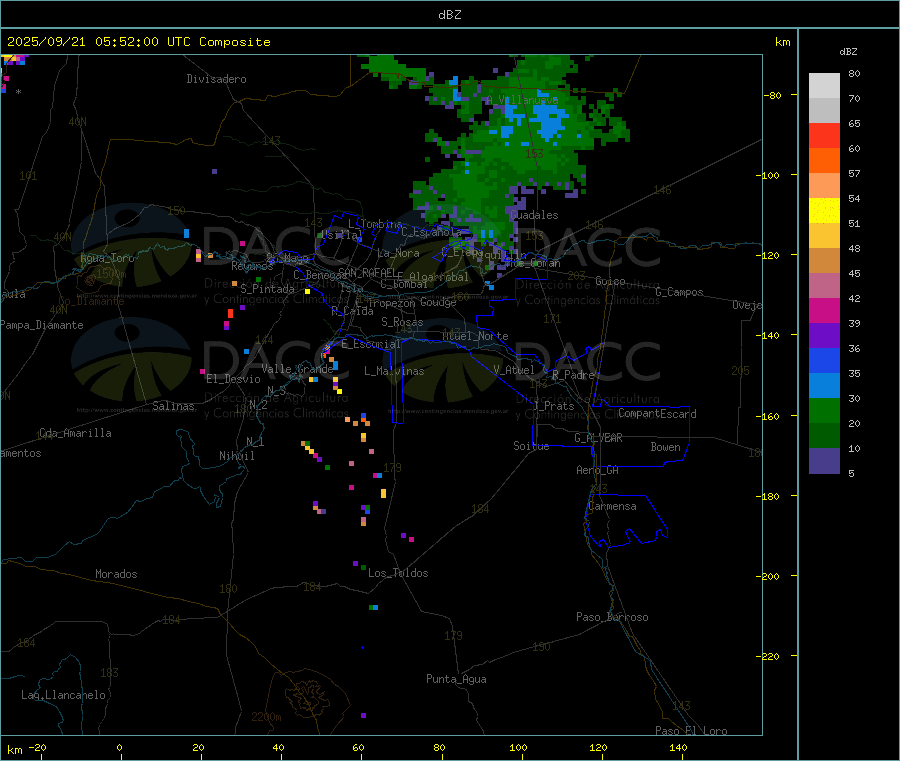This screenshot has height=761, width=900.
Task: Click the 'Valle_Grande' map label
Action: 297,369
